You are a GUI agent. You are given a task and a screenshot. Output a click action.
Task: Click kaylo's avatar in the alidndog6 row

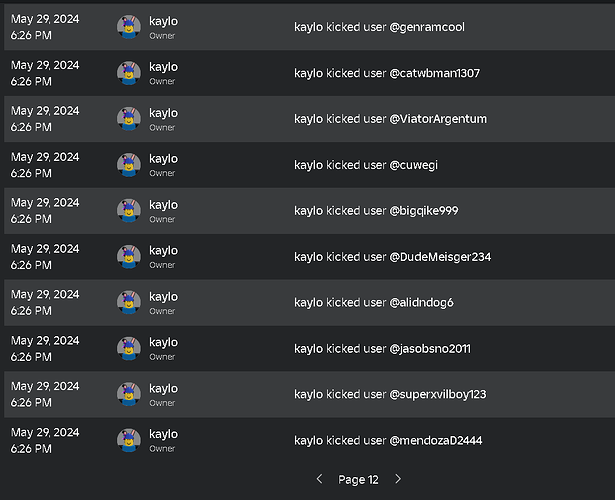coord(128,303)
